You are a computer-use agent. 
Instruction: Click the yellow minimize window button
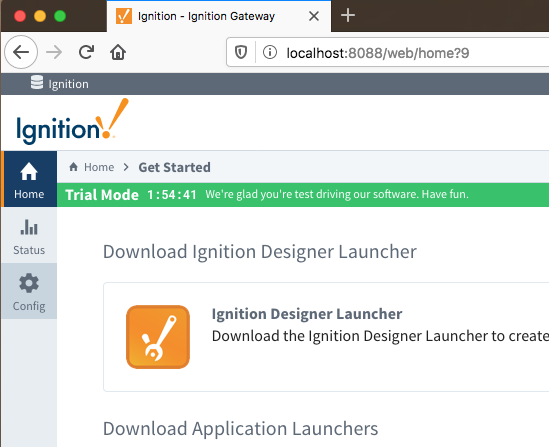[40, 16]
